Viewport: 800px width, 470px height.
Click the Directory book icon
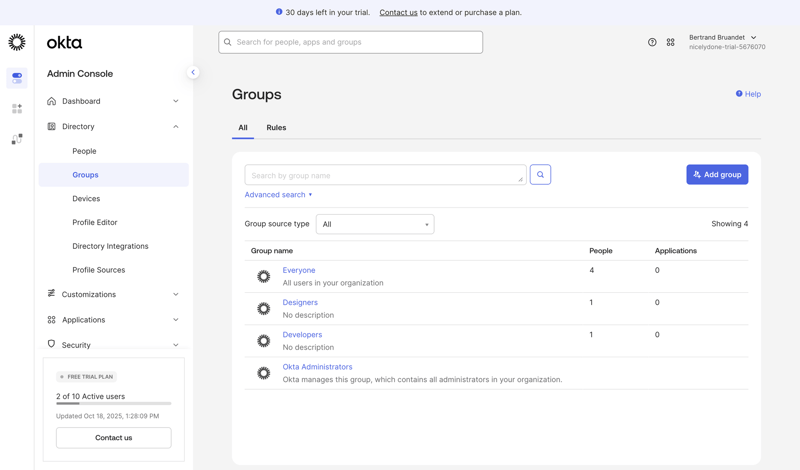pyautogui.click(x=52, y=127)
